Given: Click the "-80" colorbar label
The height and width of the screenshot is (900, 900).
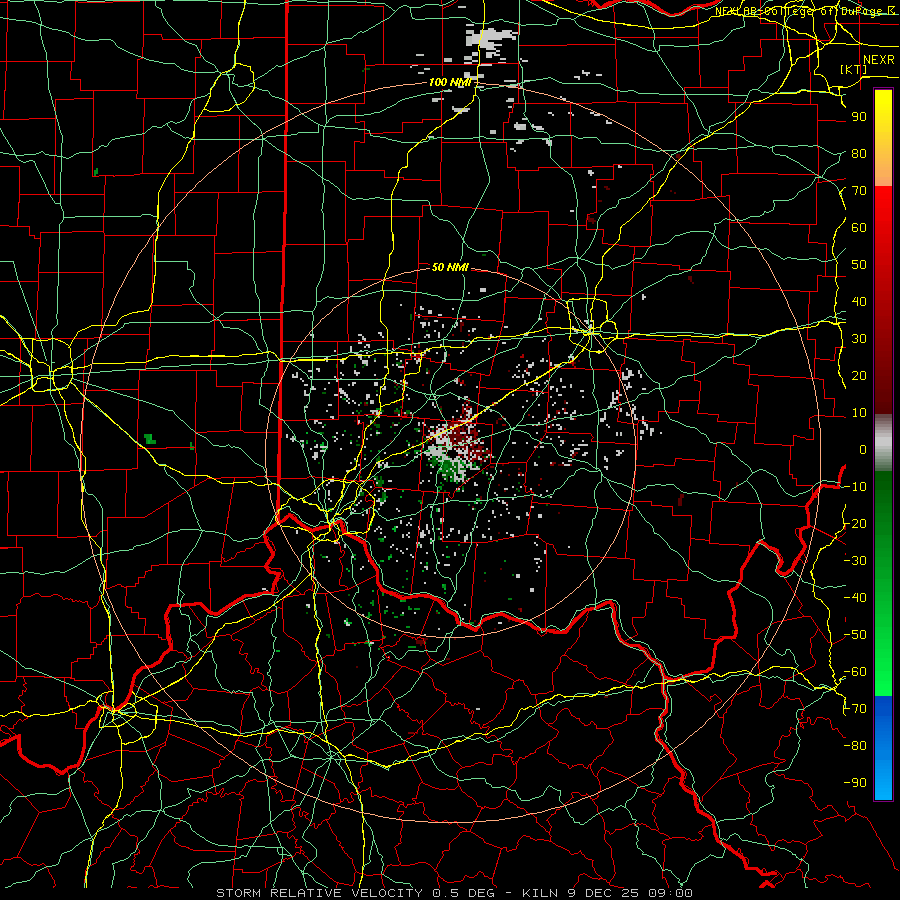Looking at the screenshot, I should (855, 746).
